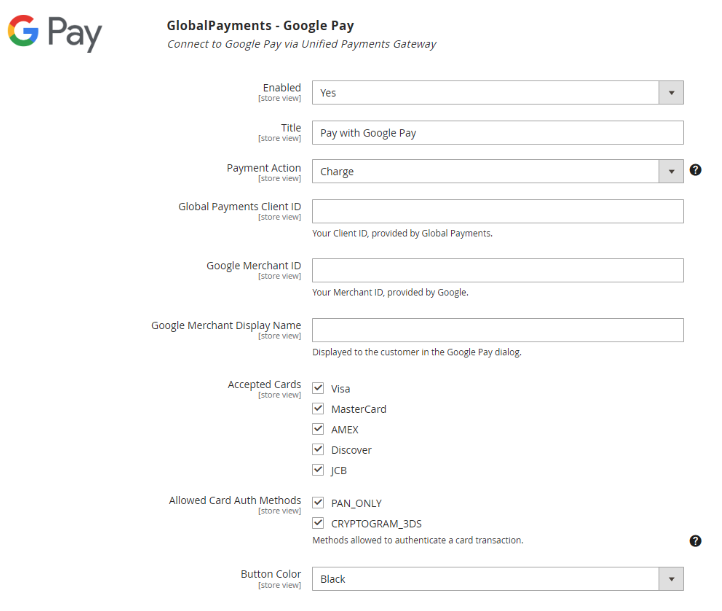The height and width of the screenshot is (611, 722).
Task: Open the Enabled dropdown
Action: 497,92
